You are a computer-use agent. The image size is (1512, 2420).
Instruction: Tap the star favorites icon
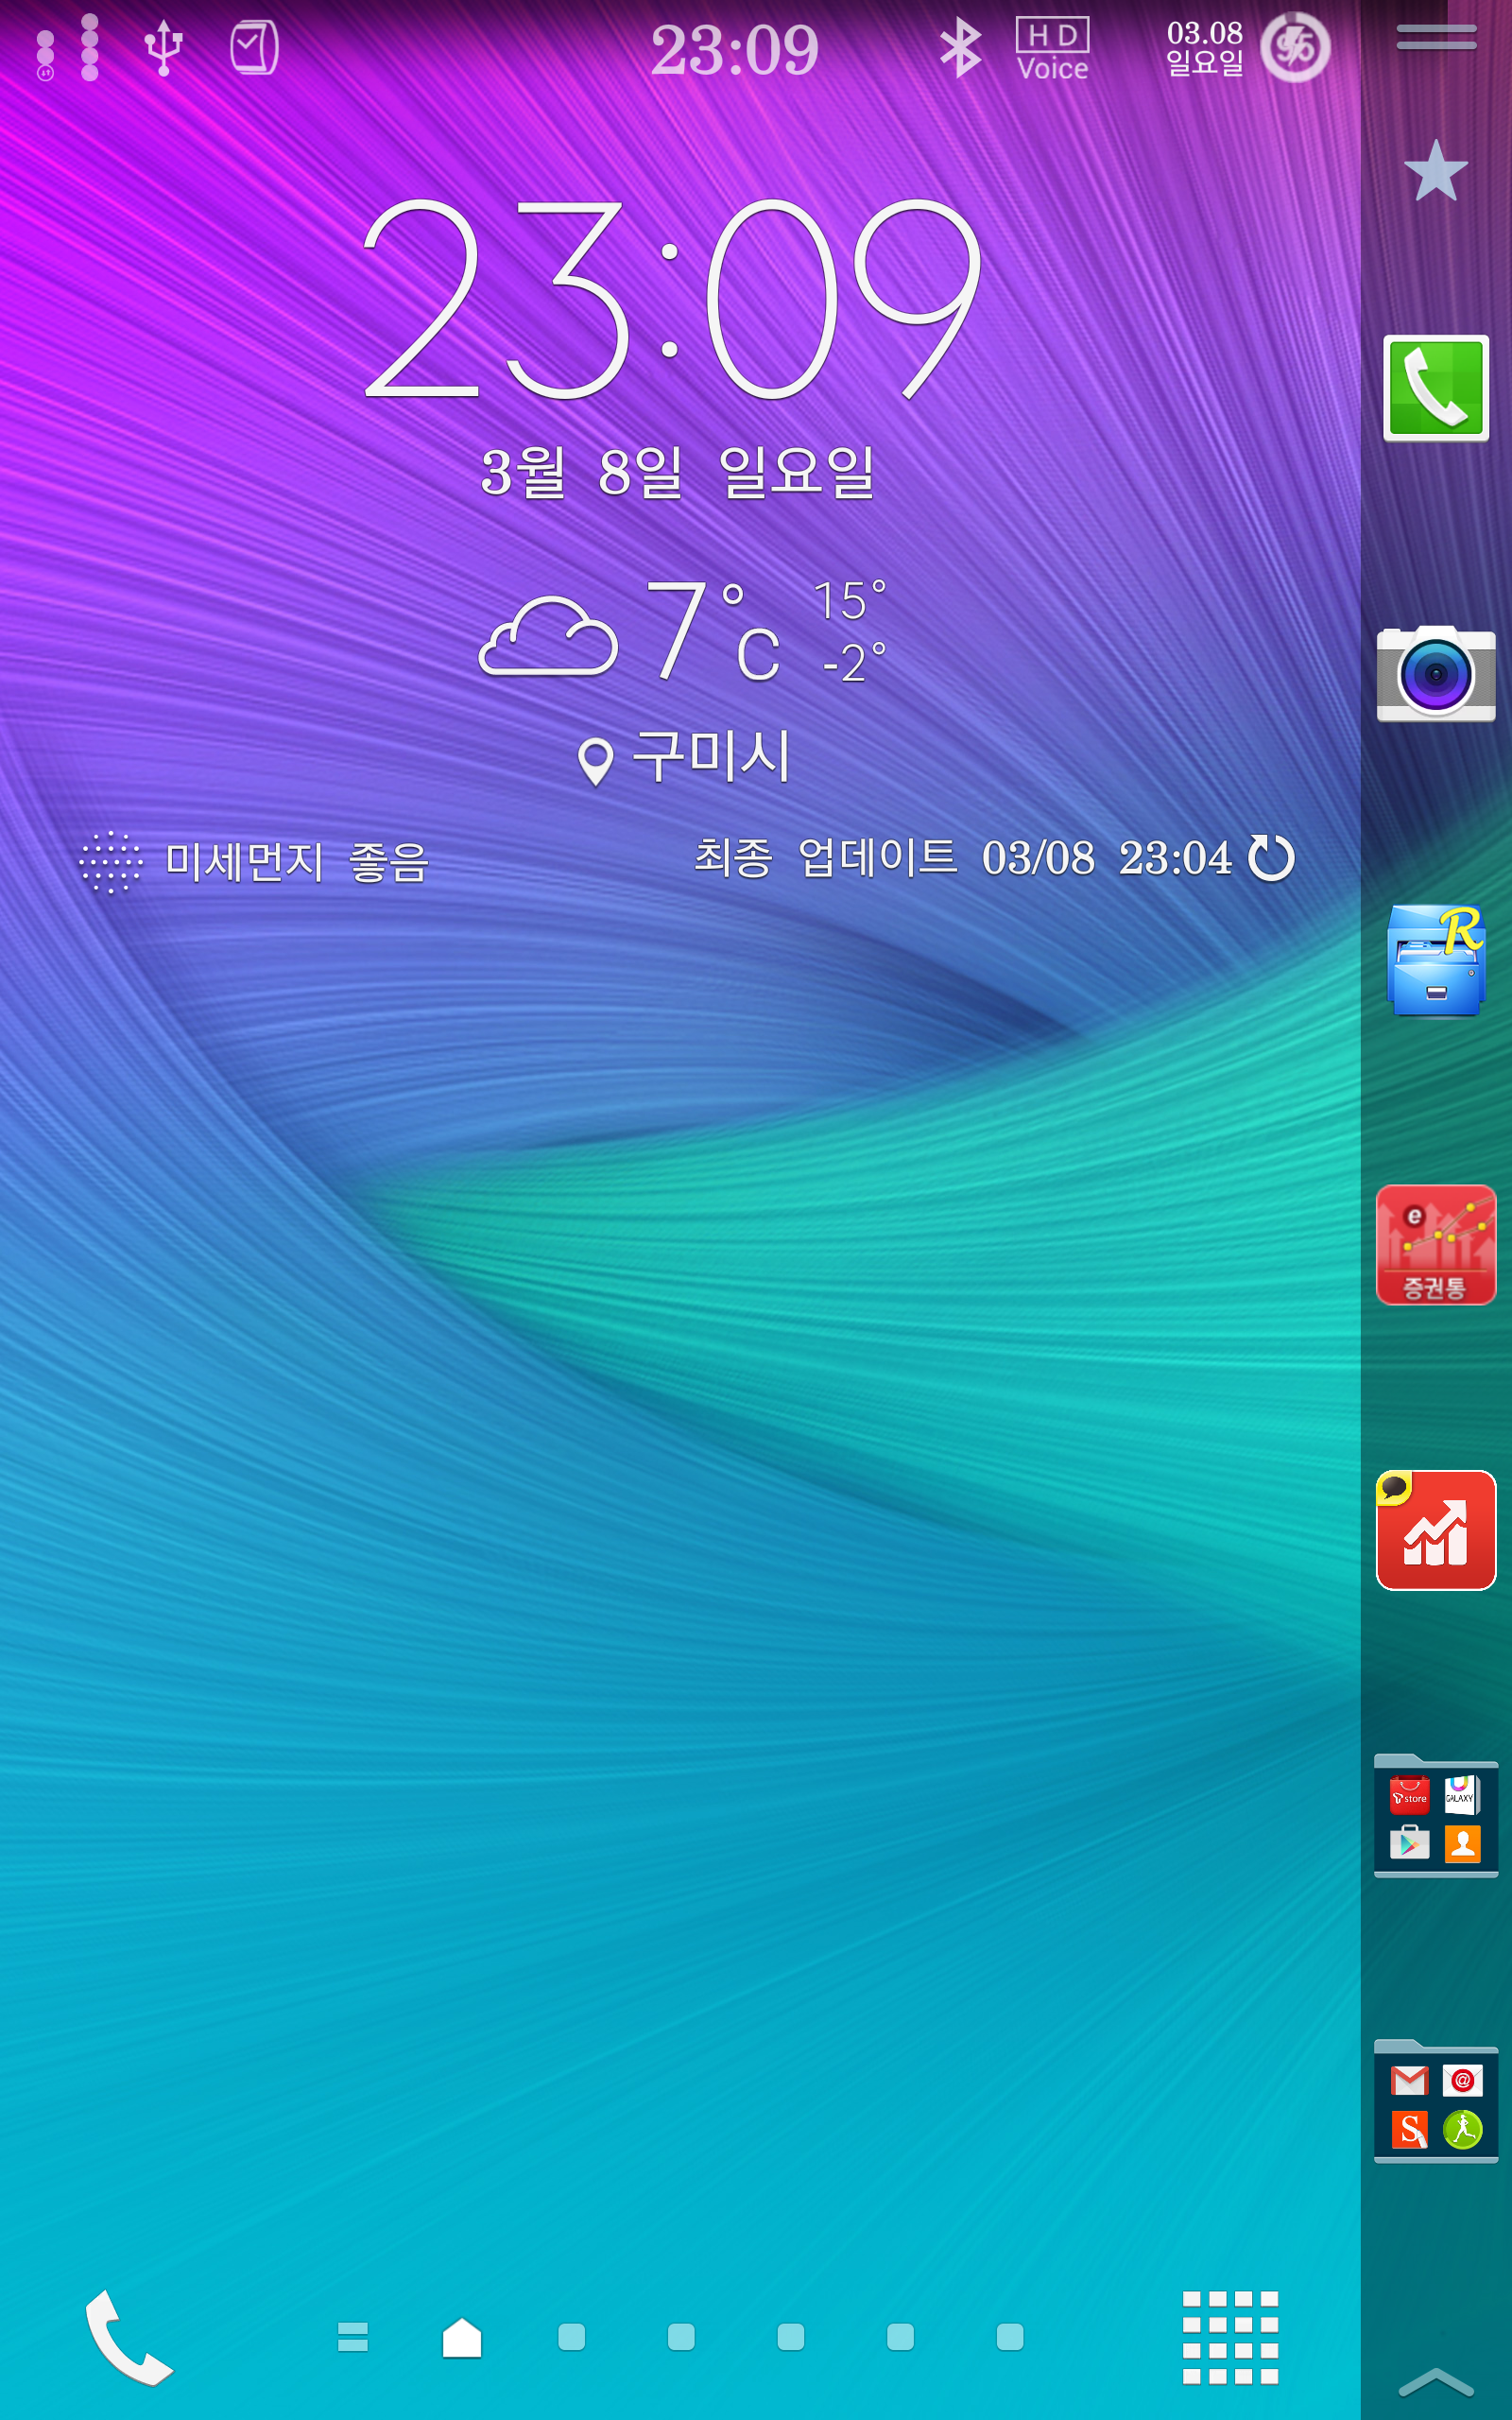click(x=1435, y=171)
